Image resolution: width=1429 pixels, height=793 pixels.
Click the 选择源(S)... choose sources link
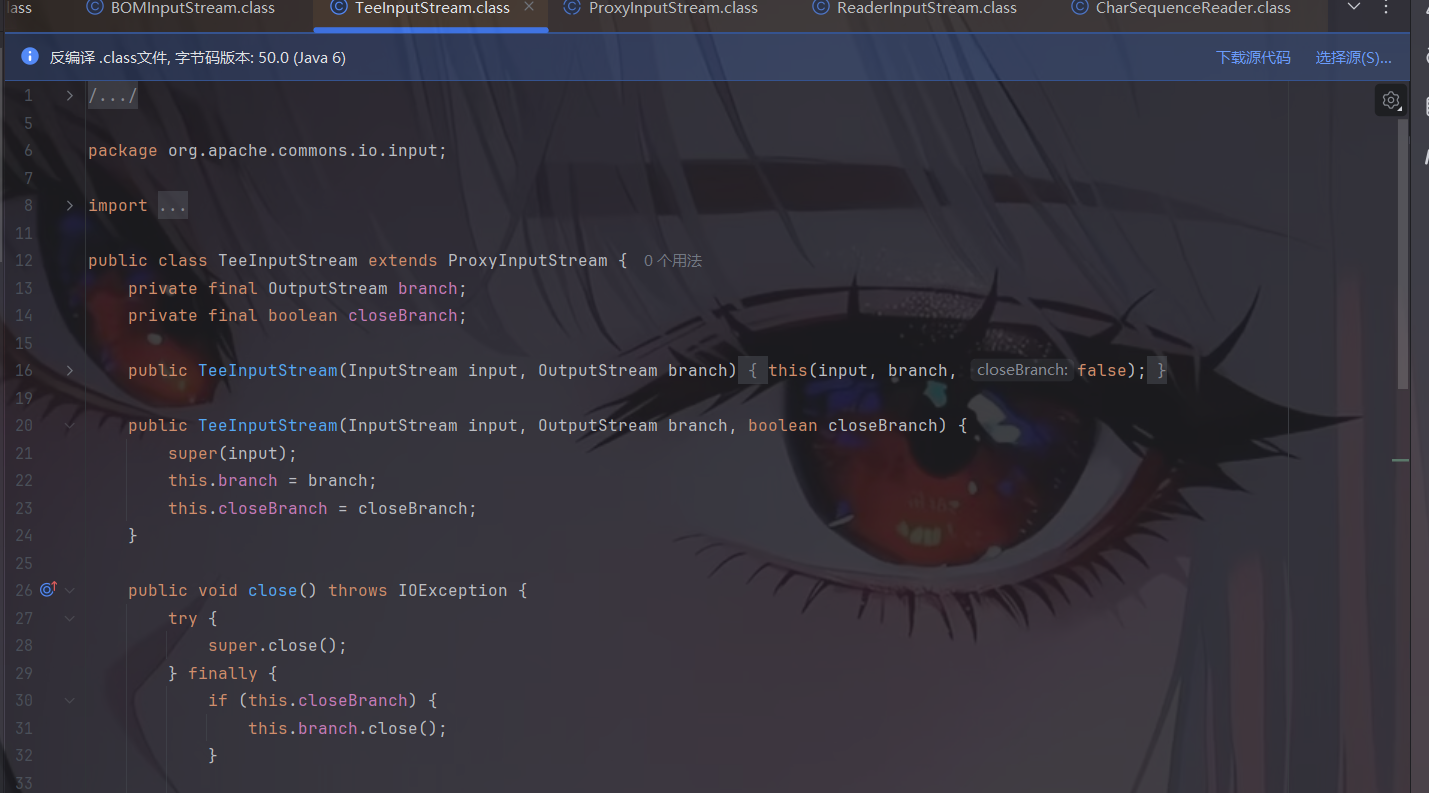[x=1353, y=58]
